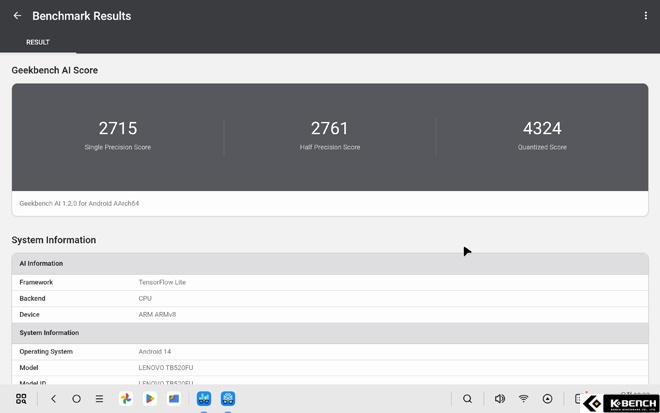Launch Google Play Store from the taskbar

pos(150,399)
